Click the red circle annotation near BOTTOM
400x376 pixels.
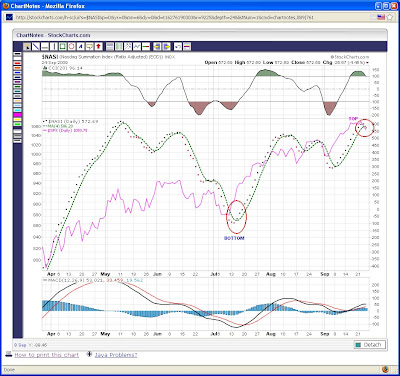236,217
